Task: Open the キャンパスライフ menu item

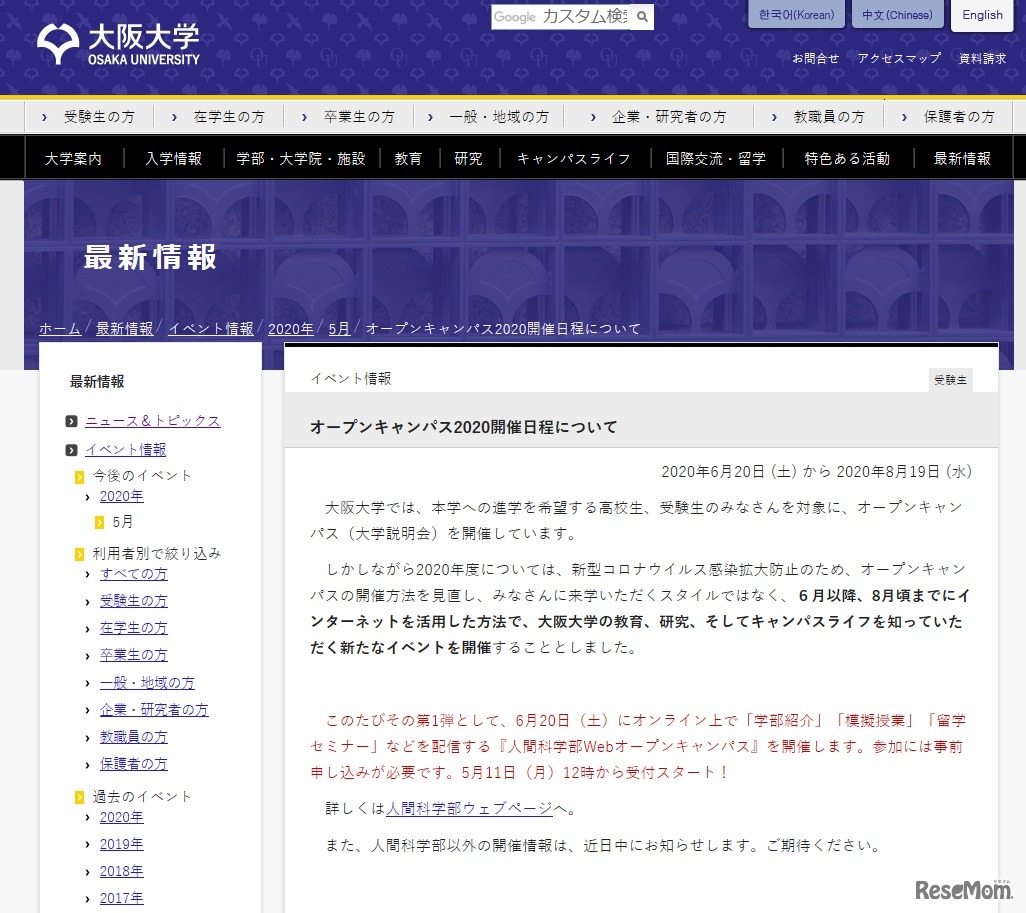Action: tap(573, 157)
